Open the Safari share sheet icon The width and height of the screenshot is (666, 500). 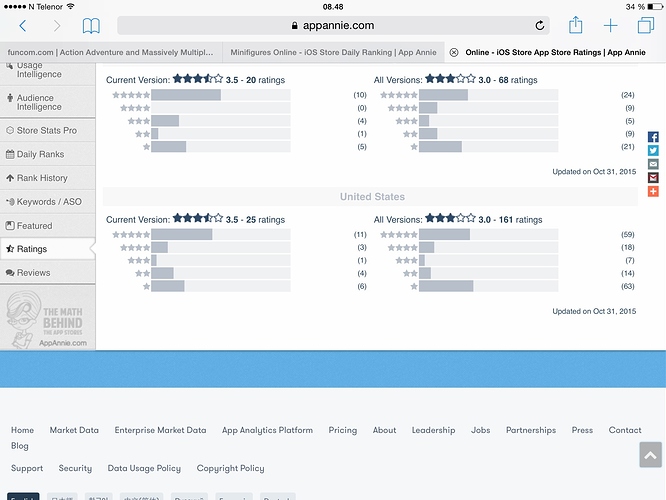pos(576,25)
